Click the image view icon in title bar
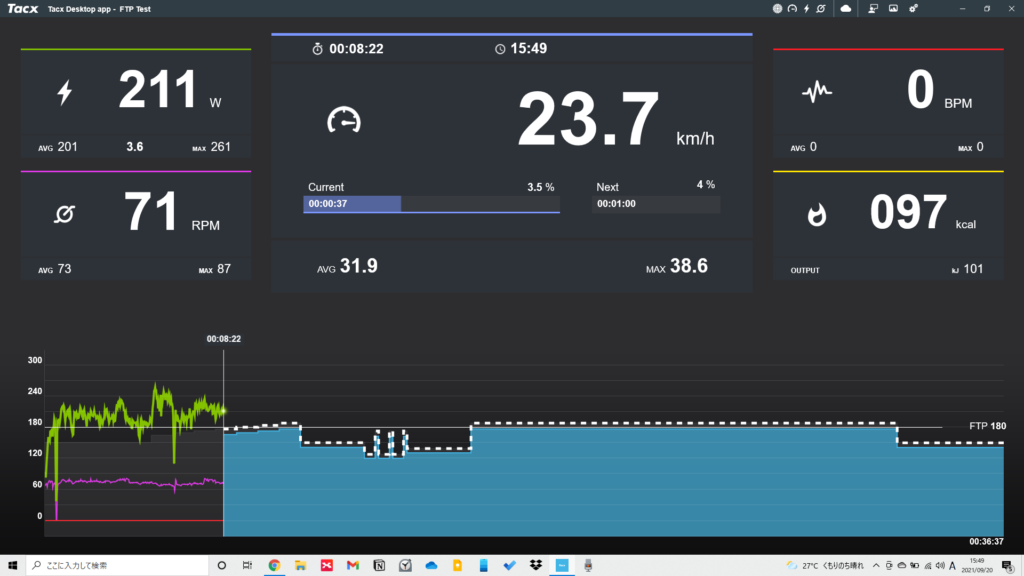 893,8
